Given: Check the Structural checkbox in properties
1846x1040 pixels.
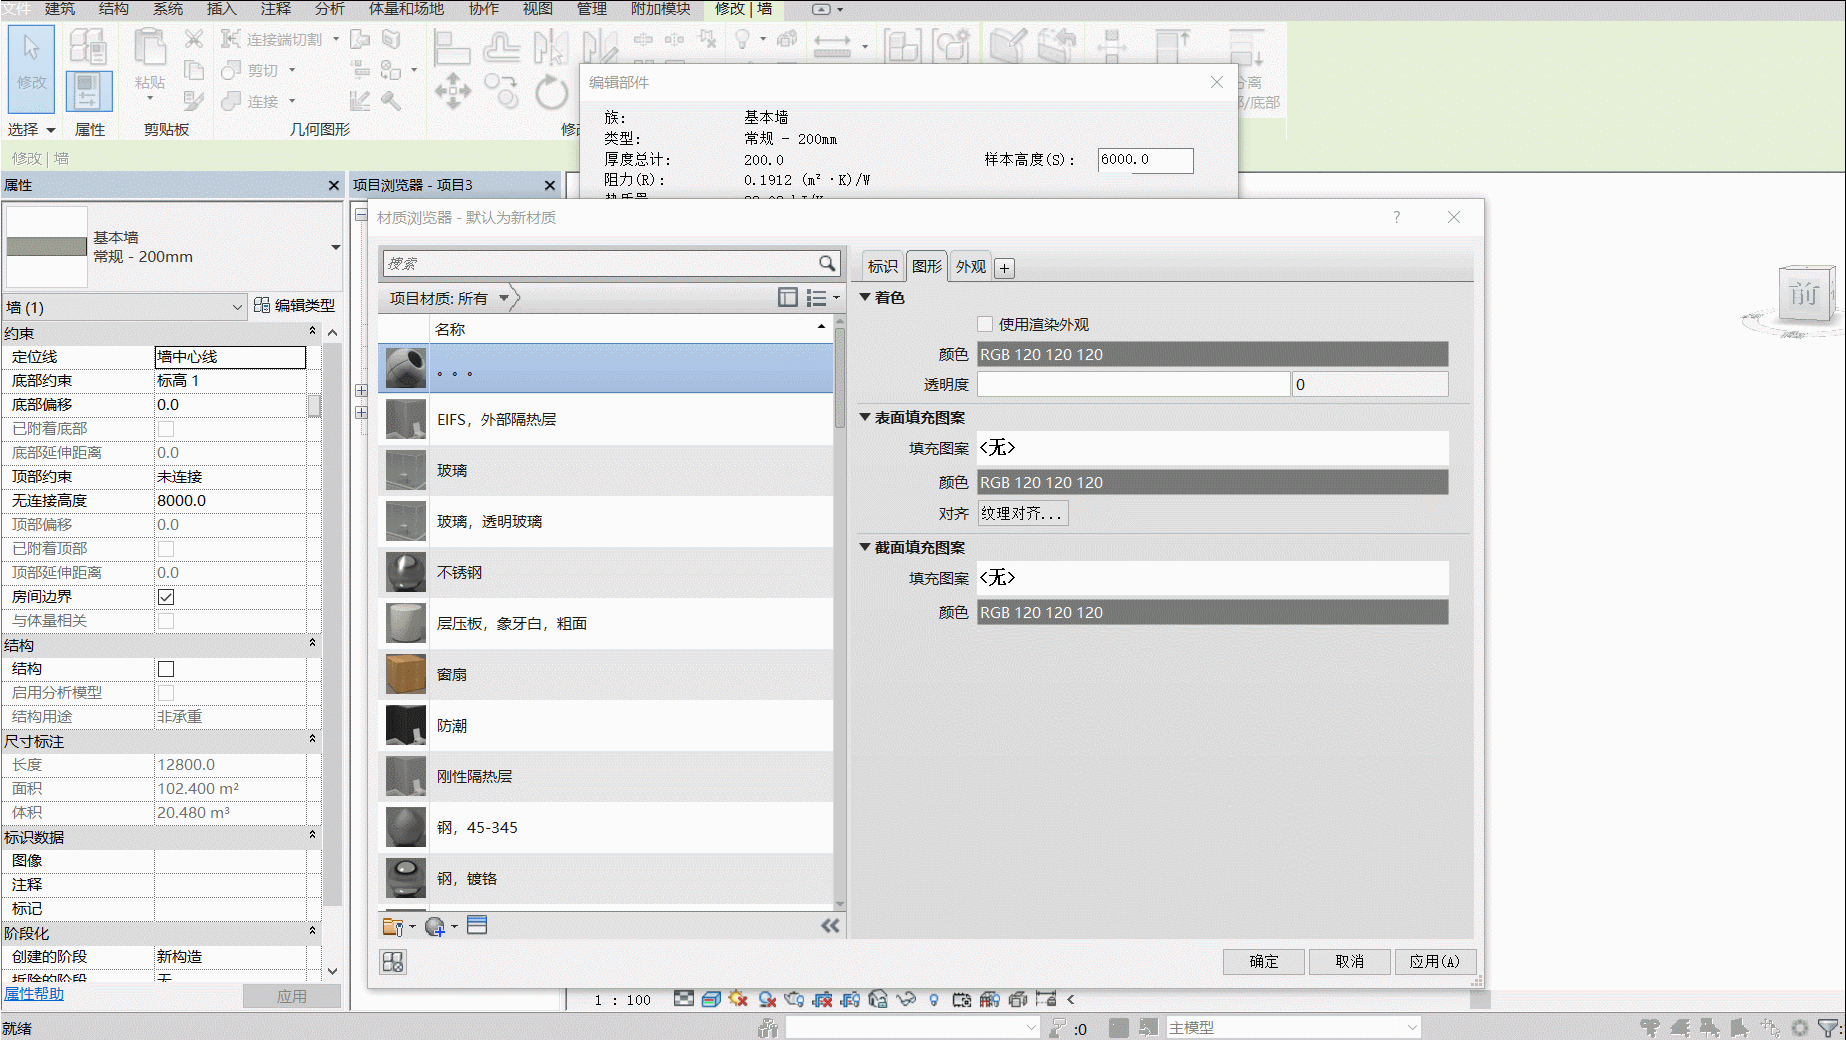Looking at the screenshot, I should tap(166, 669).
